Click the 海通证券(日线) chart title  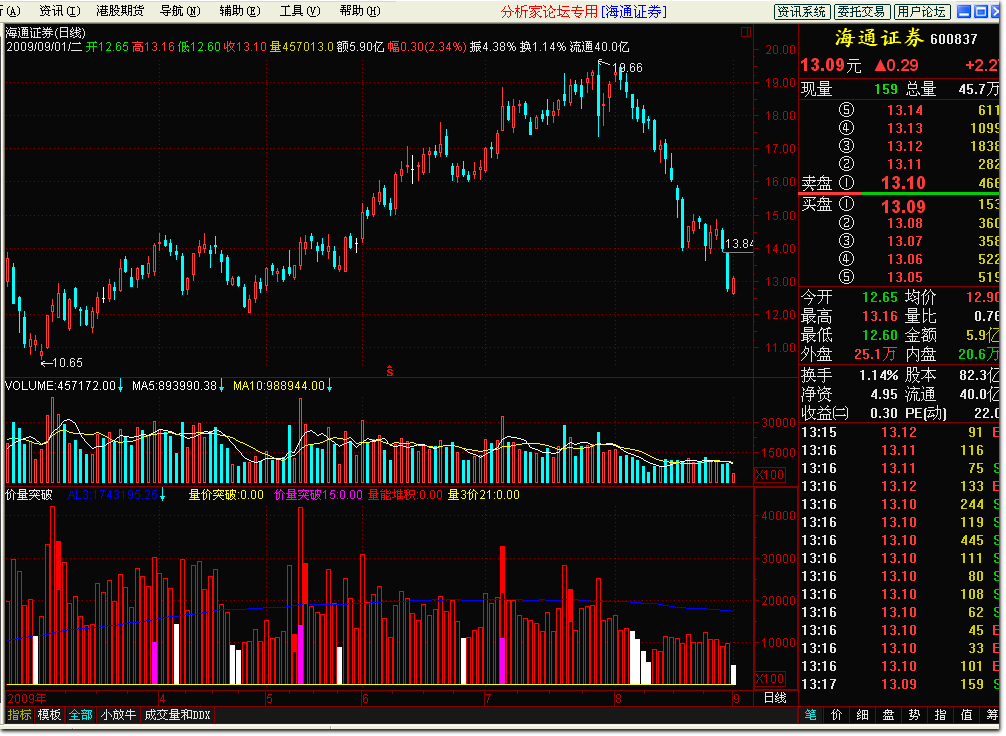46,33
